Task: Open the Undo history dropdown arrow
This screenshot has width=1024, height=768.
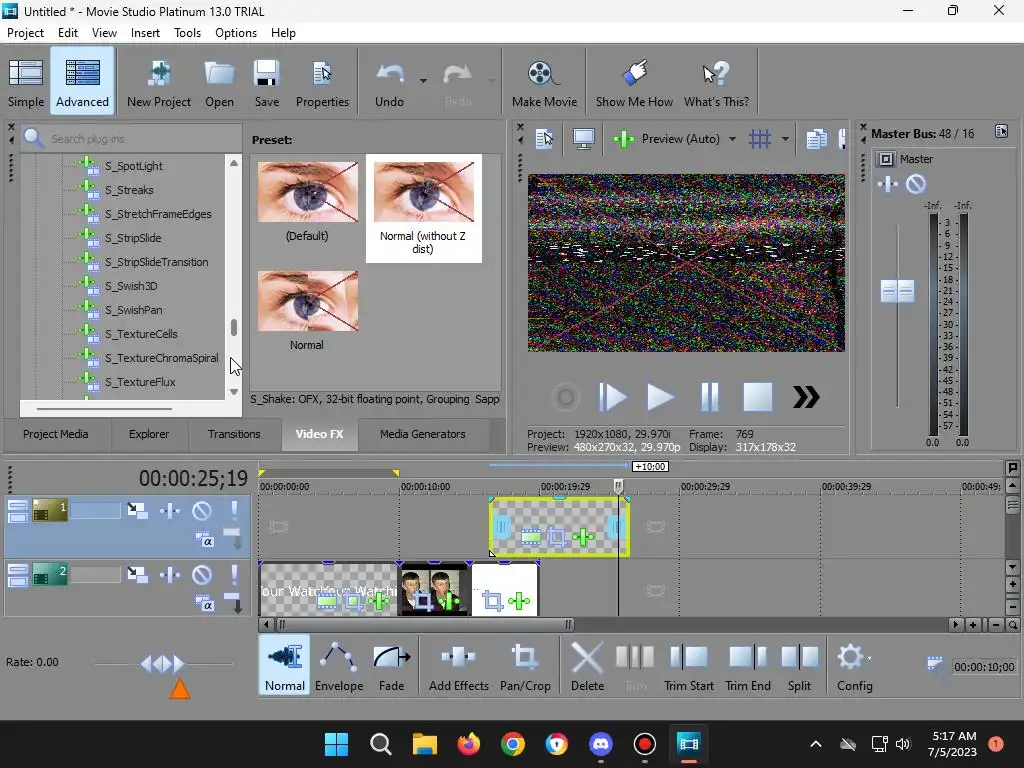Action: tap(423, 81)
